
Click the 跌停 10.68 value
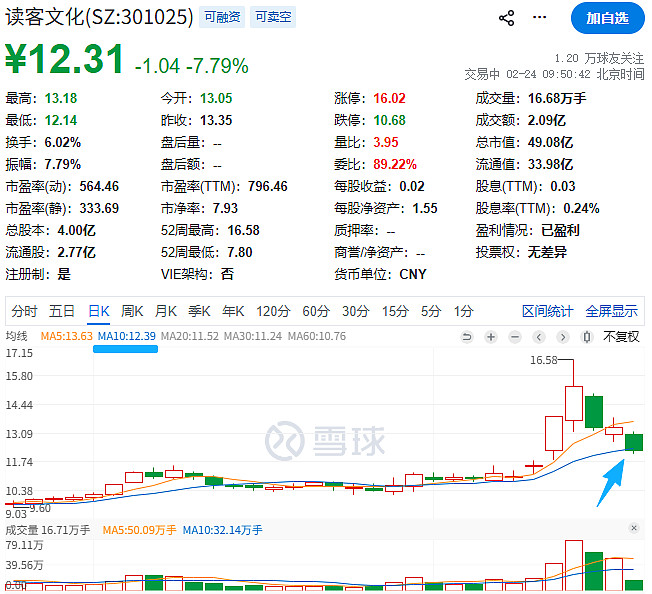[x=389, y=120]
